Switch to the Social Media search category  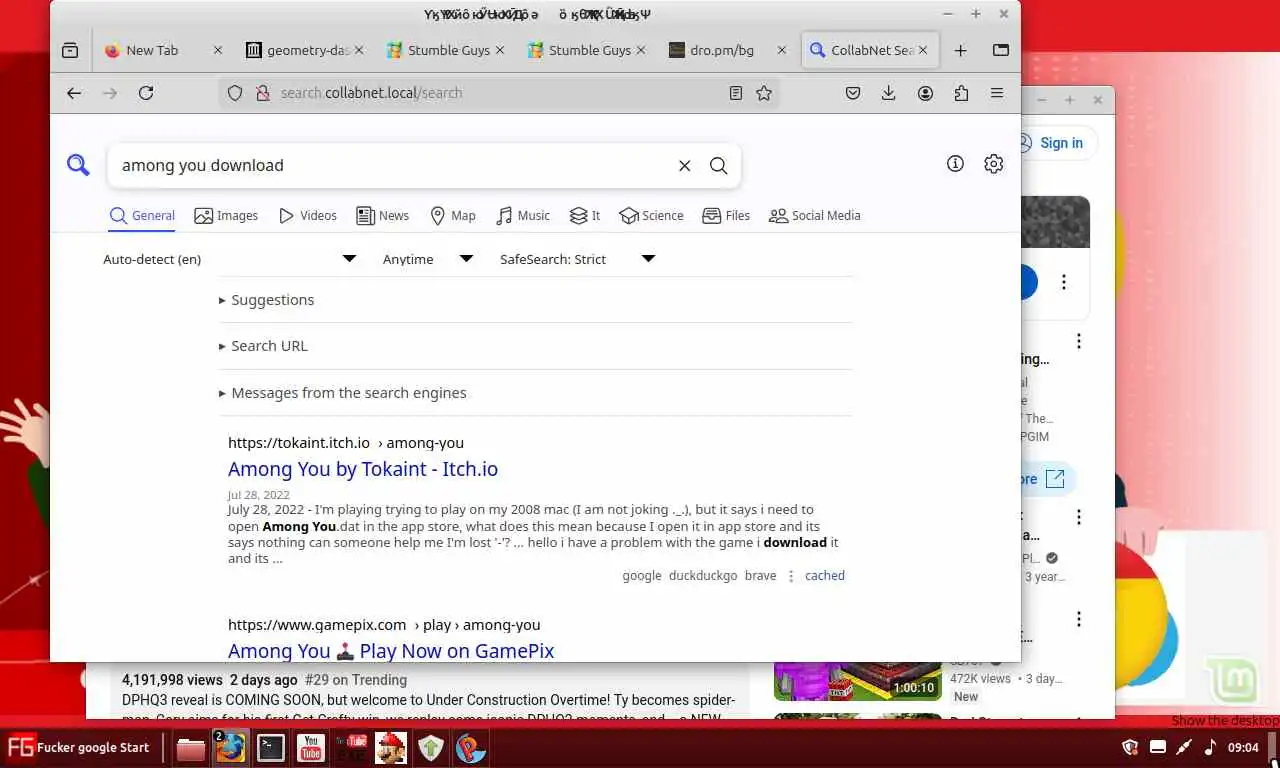click(x=814, y=216)
